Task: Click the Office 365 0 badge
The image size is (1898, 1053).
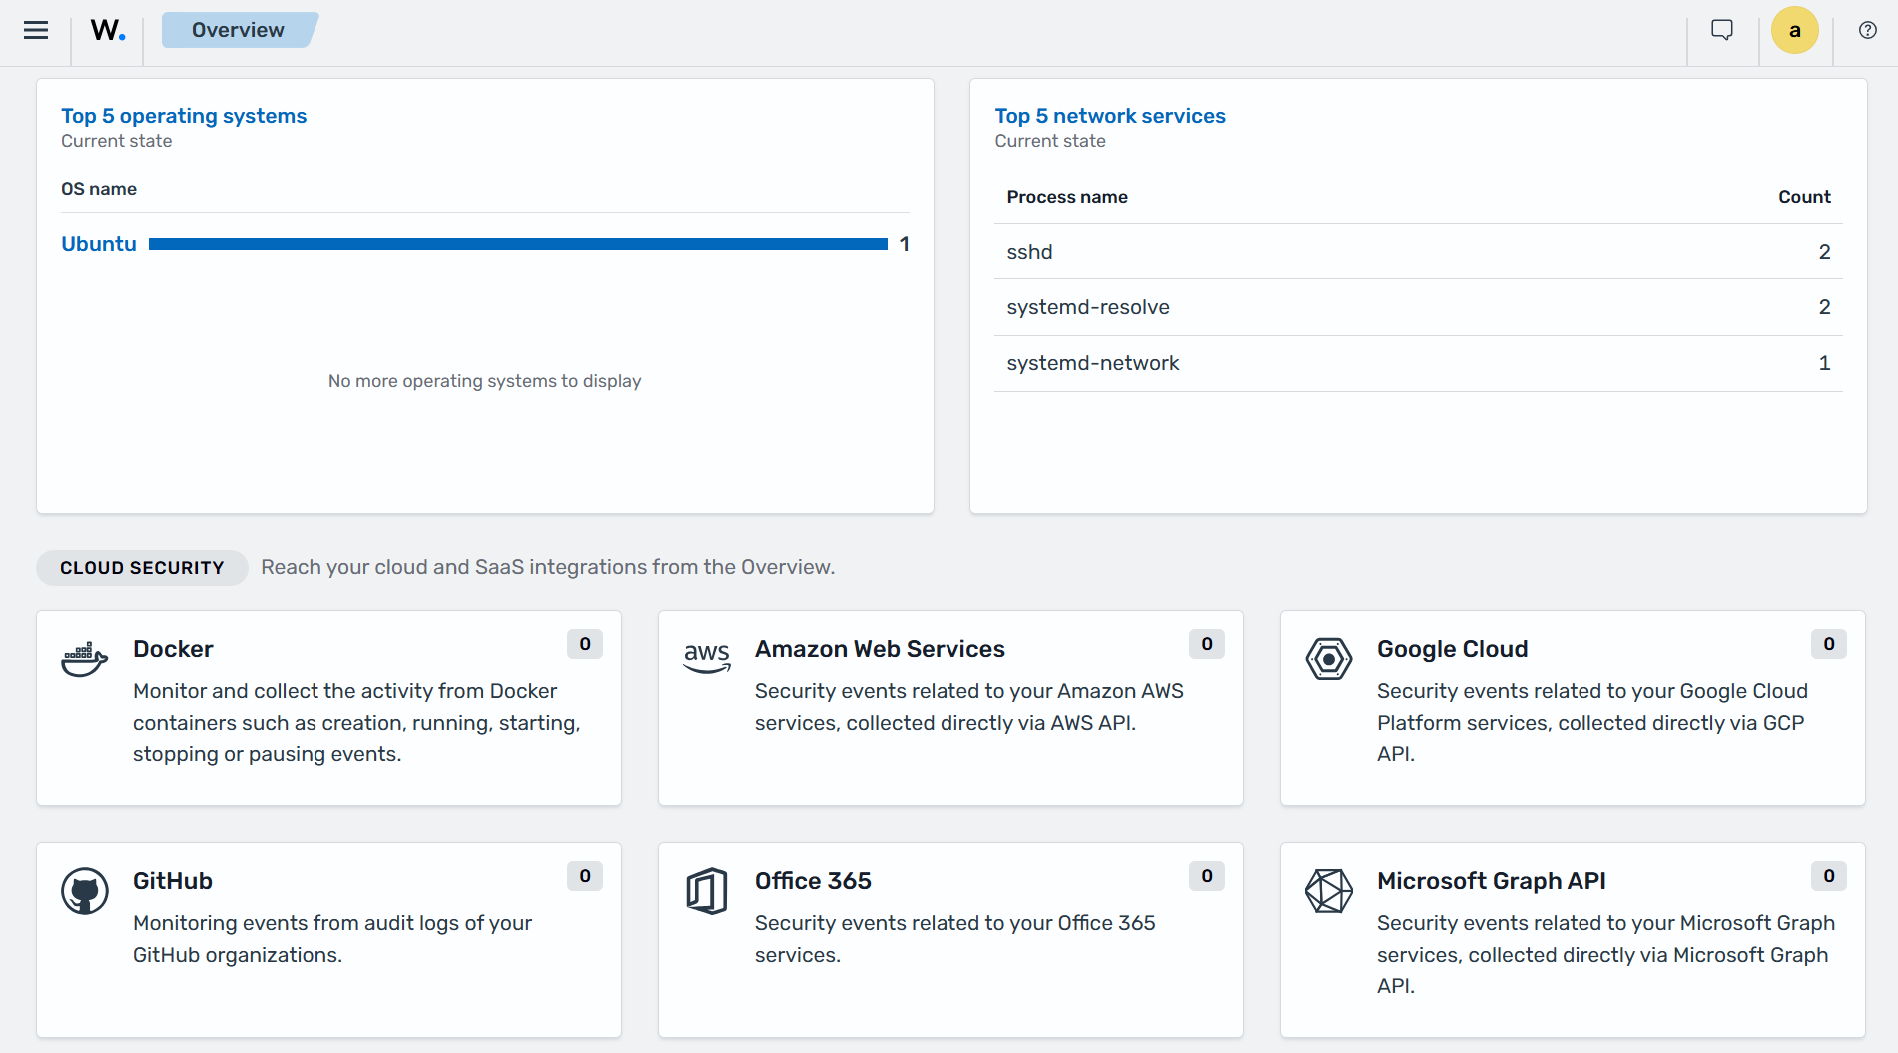Action: (1207, 876)
